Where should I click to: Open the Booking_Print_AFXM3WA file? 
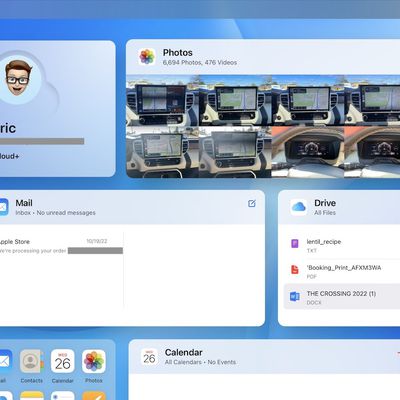pos(342,271)
